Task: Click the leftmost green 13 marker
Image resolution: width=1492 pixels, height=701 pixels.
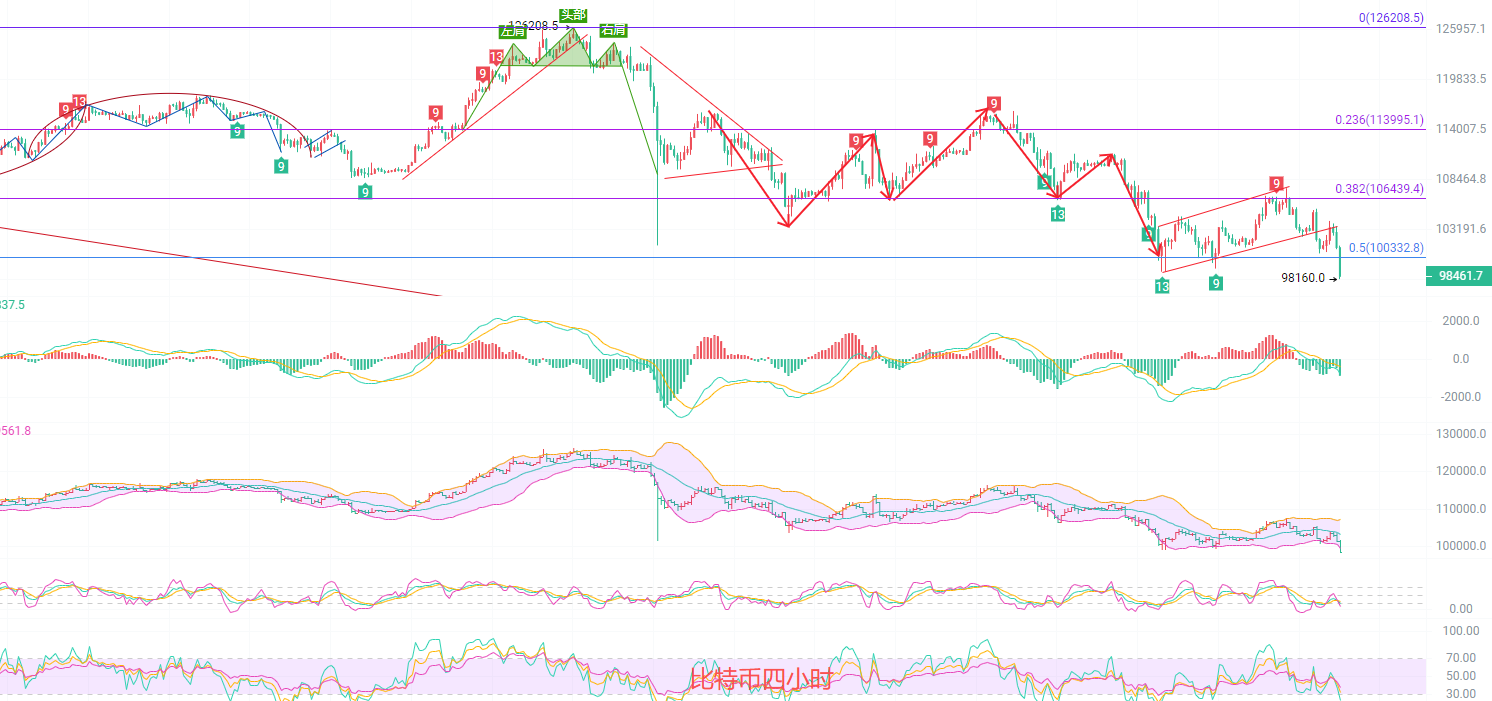Action: tap(1058, 213)
